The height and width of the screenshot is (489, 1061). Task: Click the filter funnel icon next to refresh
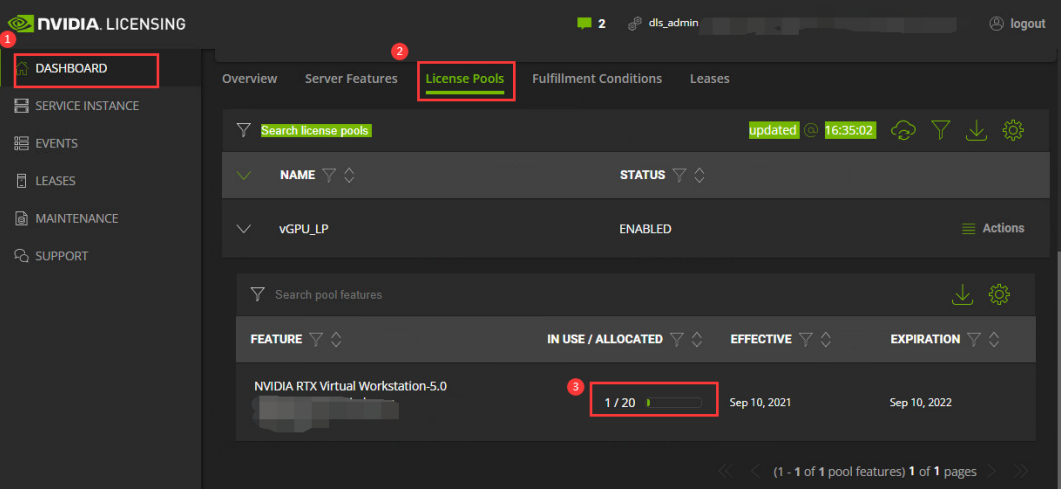click(941, 130)
